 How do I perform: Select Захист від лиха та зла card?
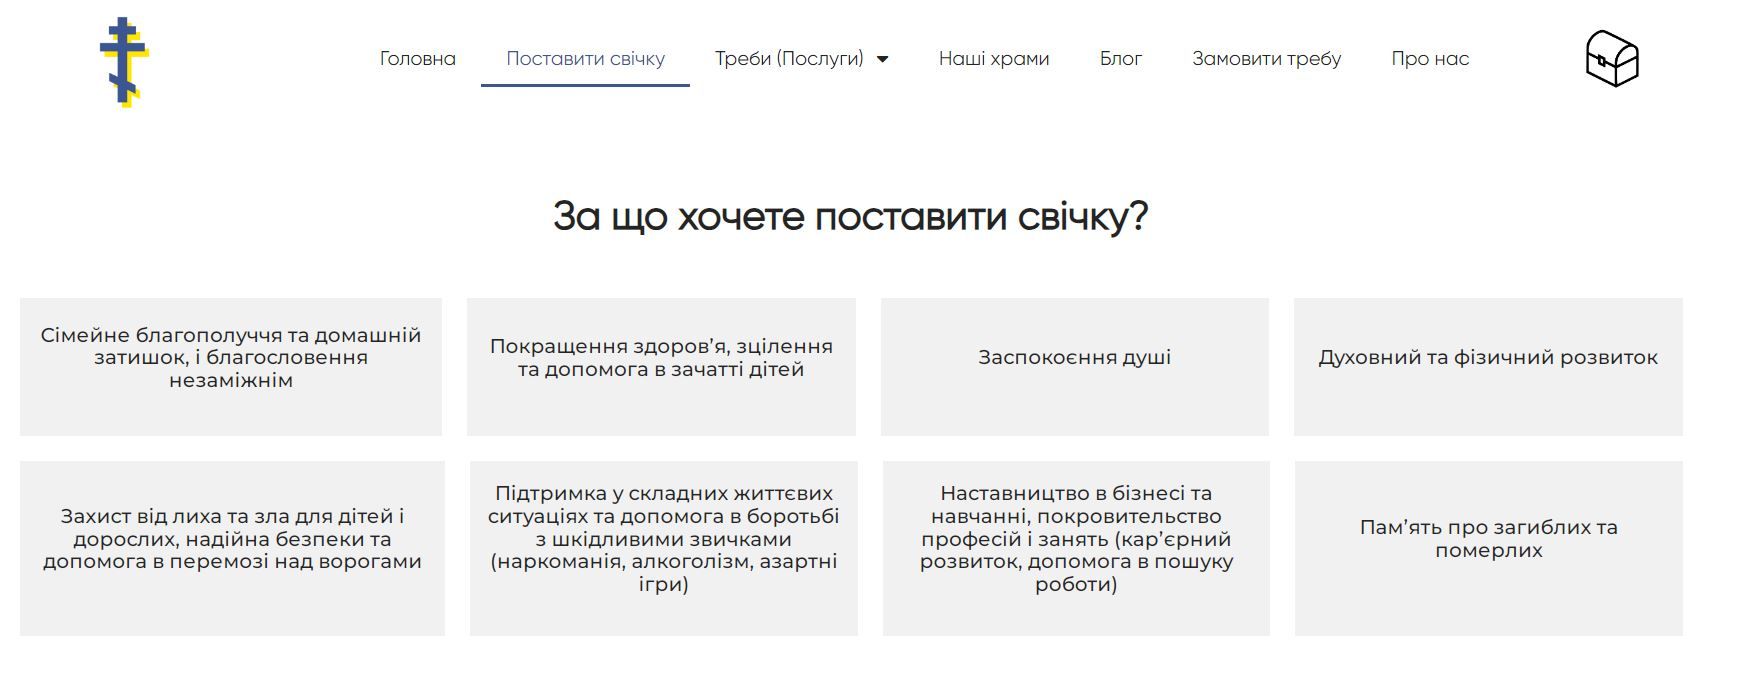pyautogui.click(x=232, y=548)
